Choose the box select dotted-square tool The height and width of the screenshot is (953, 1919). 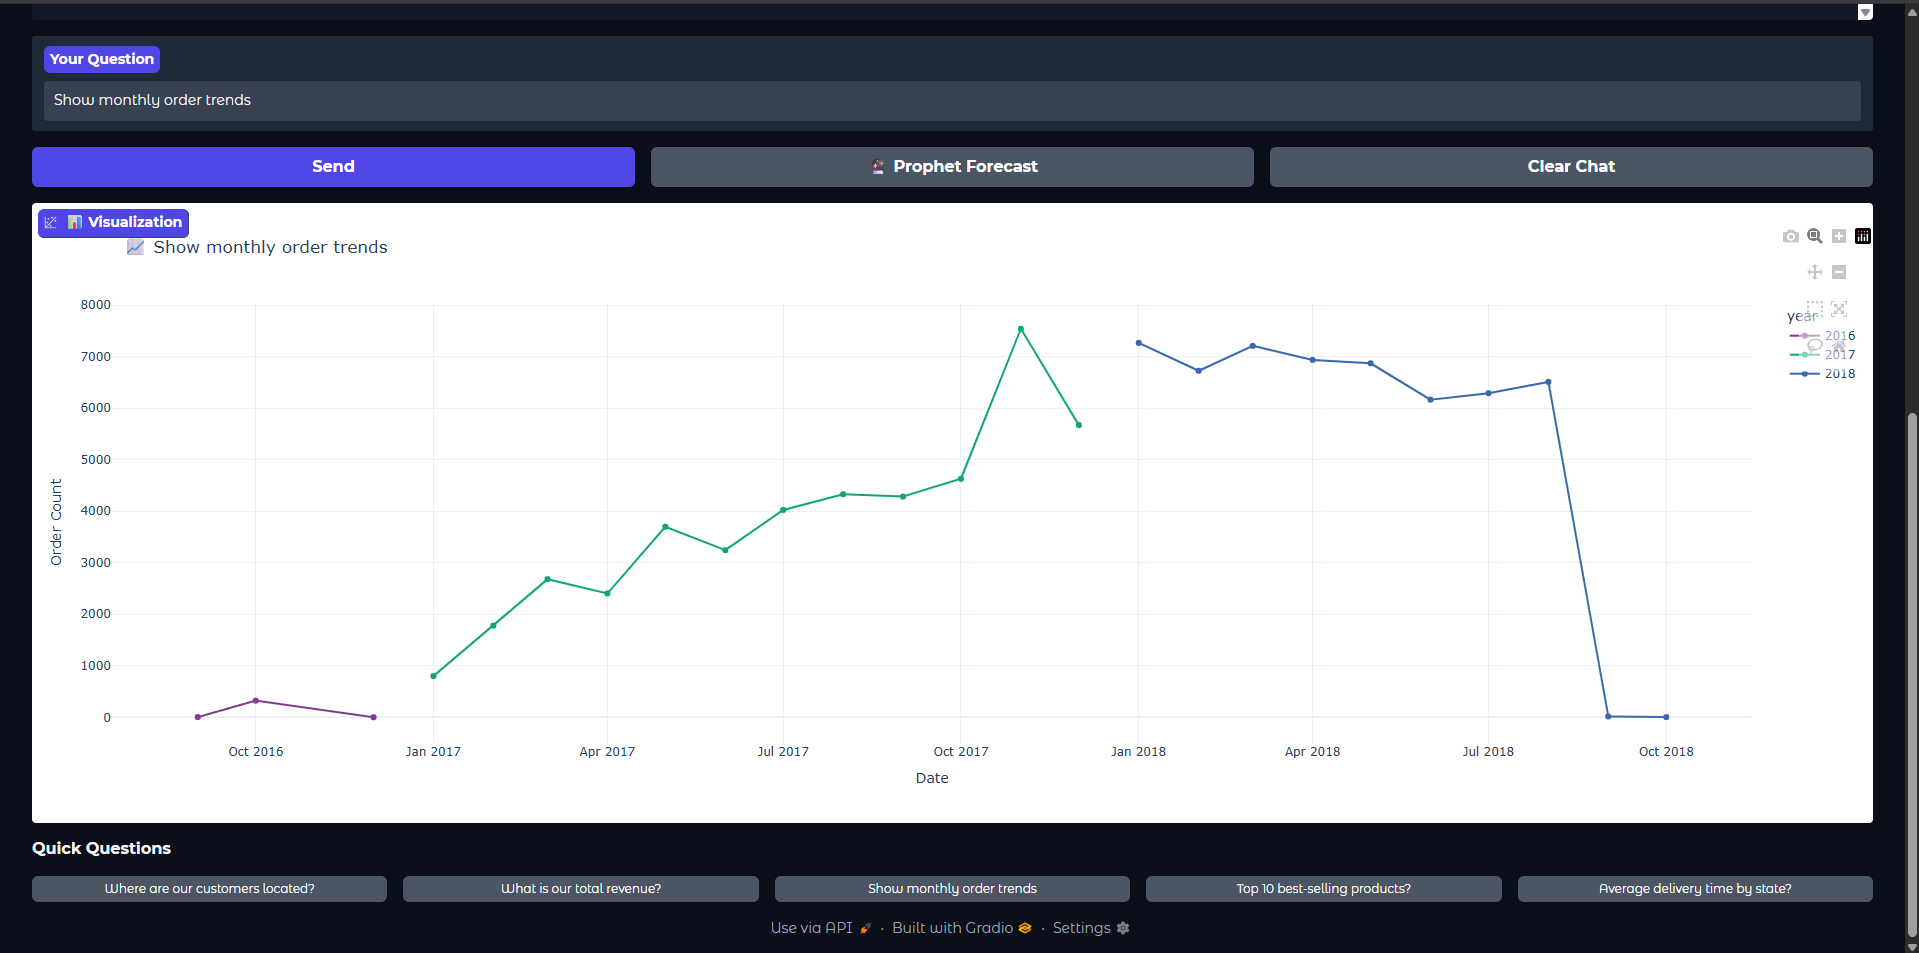tap(1814, 309)
